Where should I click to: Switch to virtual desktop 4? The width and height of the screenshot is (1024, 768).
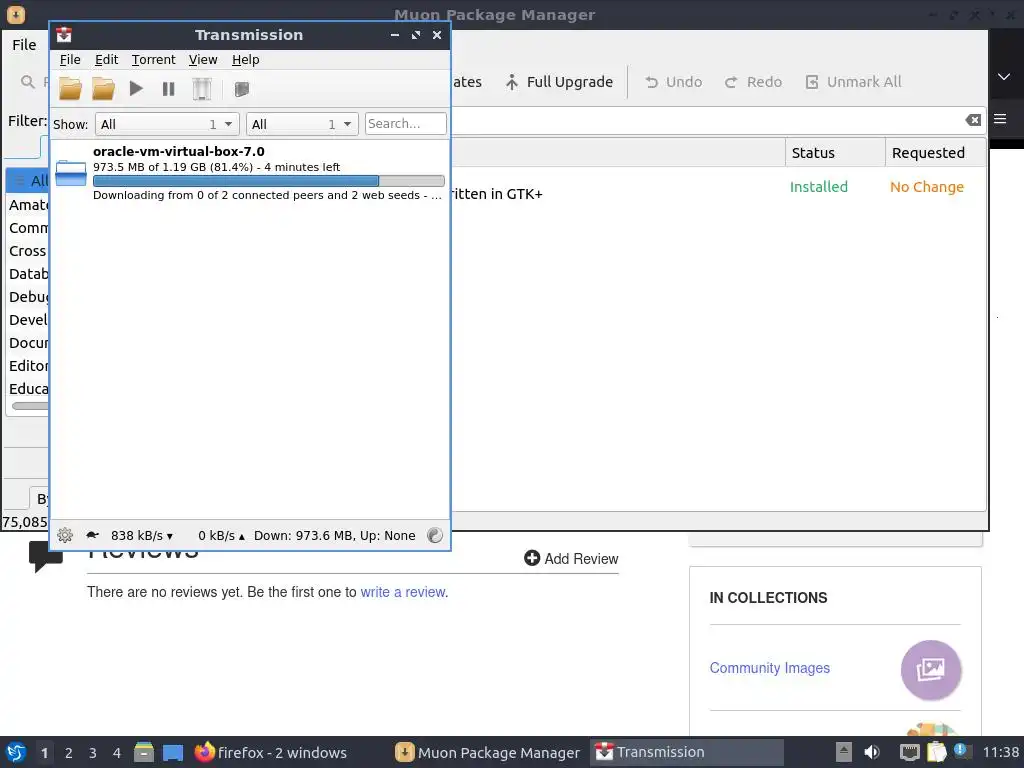[x=117, y=753]
